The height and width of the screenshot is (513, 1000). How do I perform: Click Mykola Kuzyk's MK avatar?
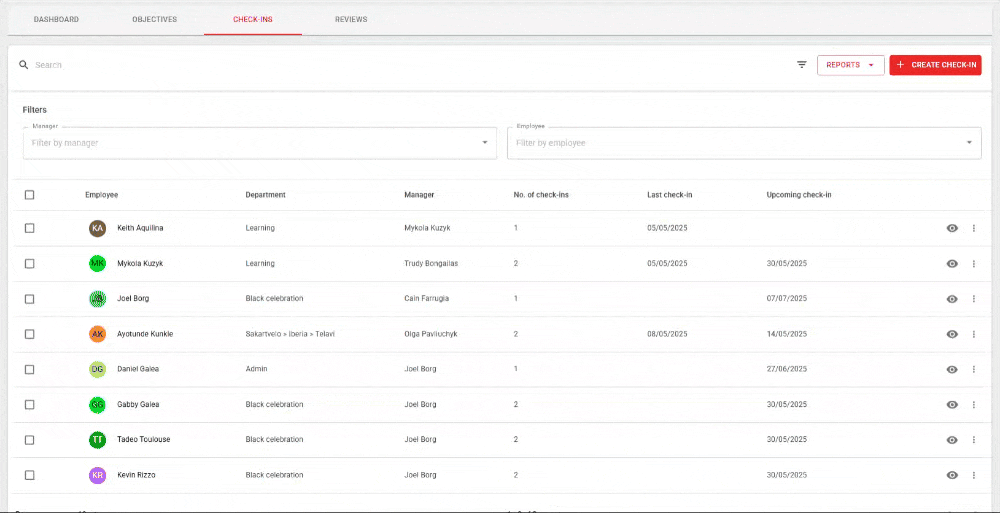coord(97,264)
